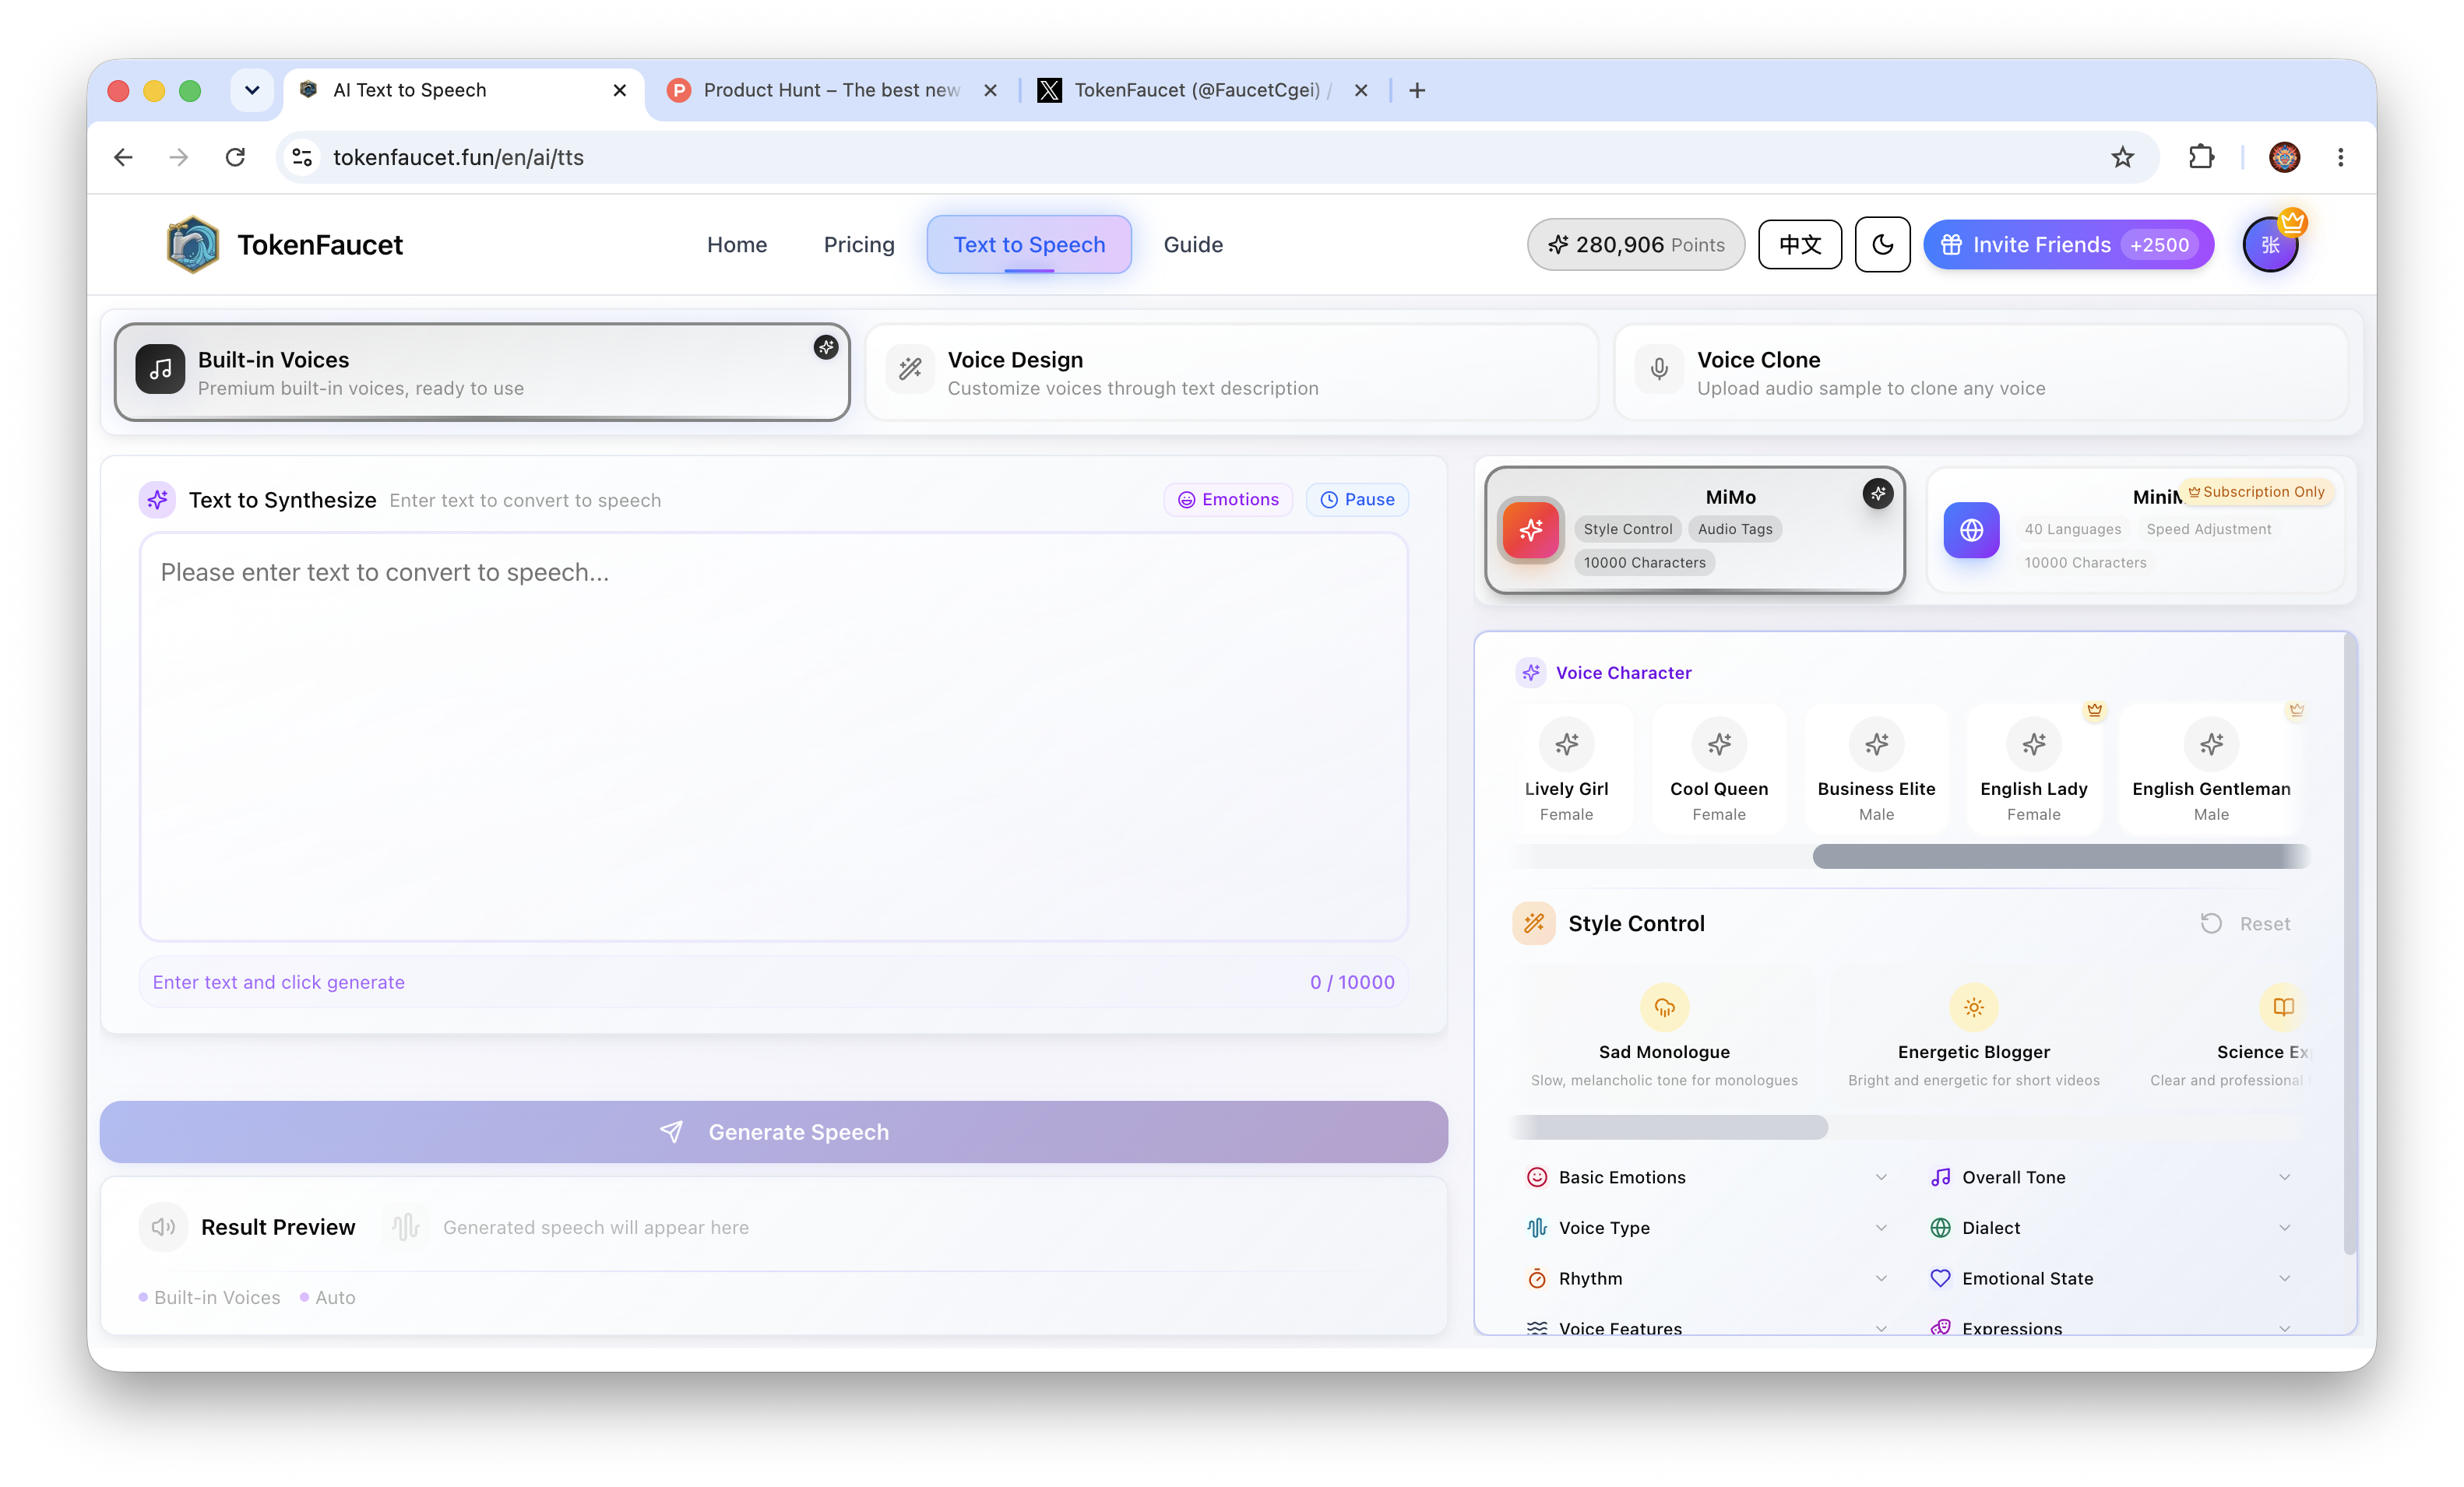Image resolution: width=2464 pixels, height=1487 pixels.
Task: Select the Lively Girl voice
Action: pyautogui.click(x=1566, y=770)
